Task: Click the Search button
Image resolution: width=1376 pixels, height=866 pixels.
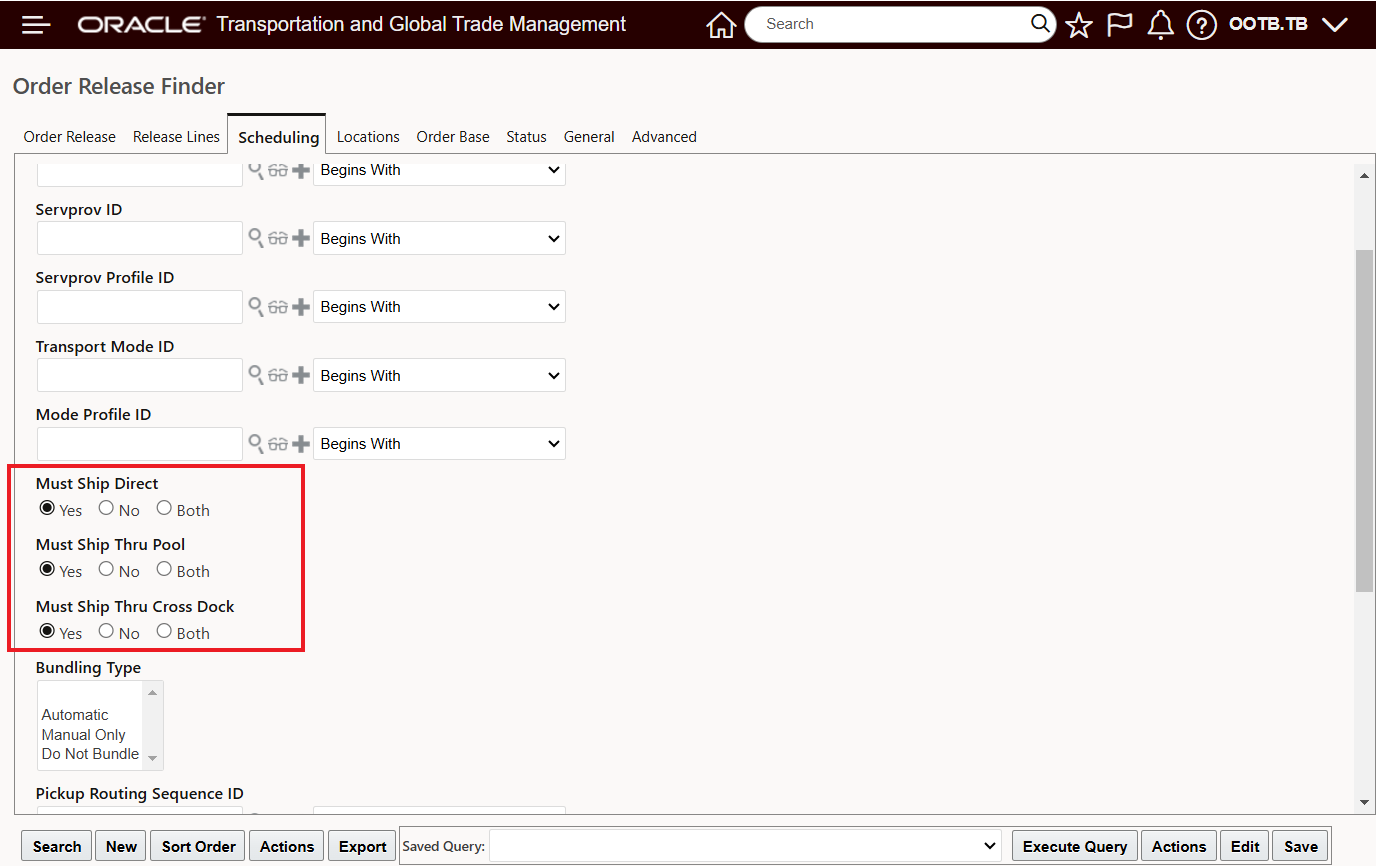Action: [x=57, y=846]
